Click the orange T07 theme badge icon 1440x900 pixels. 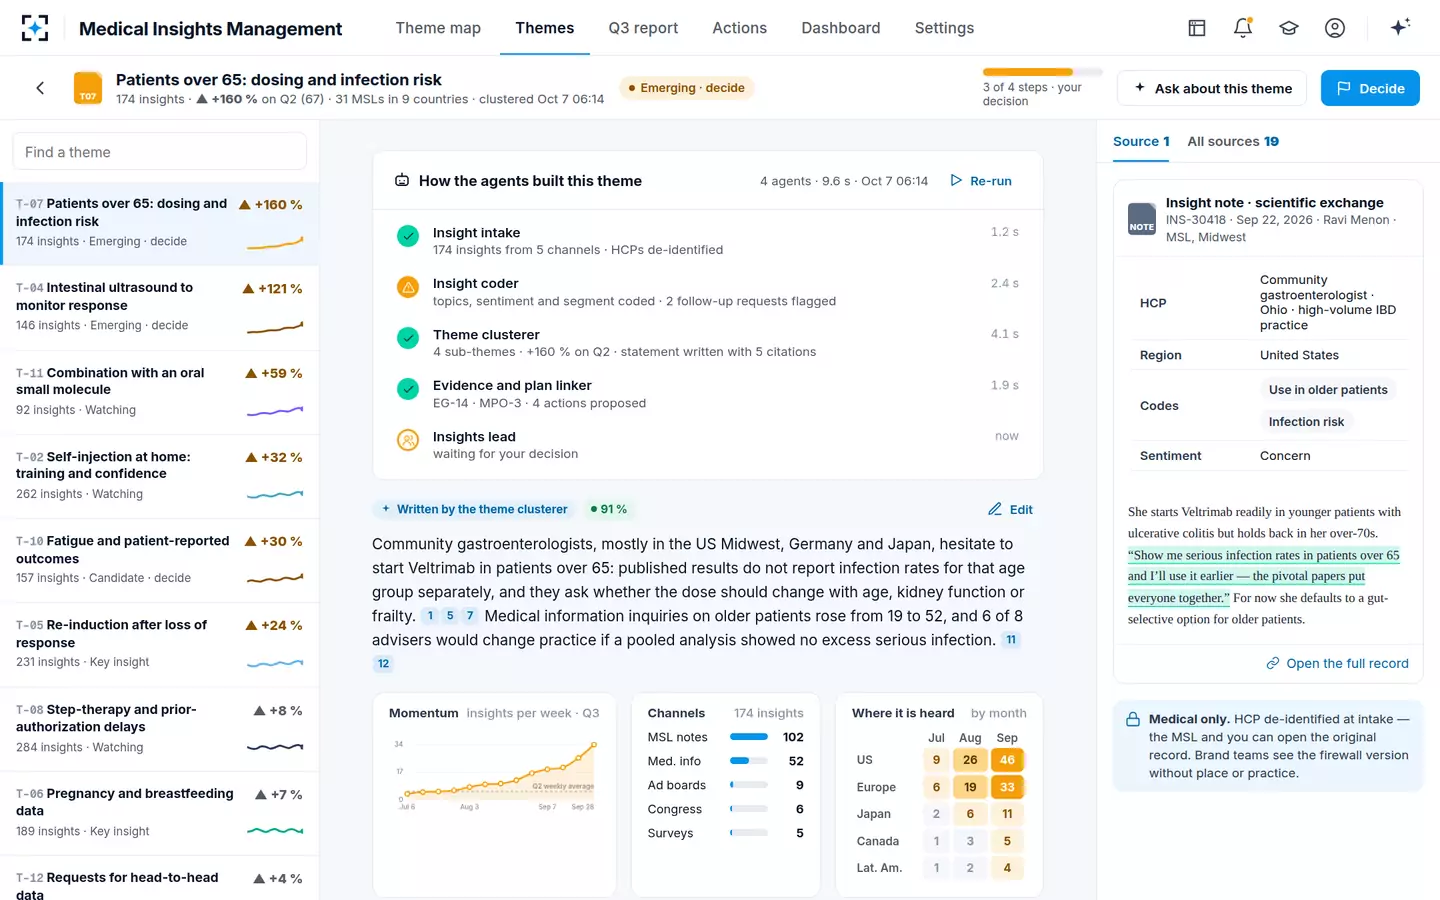coord(88,88)
